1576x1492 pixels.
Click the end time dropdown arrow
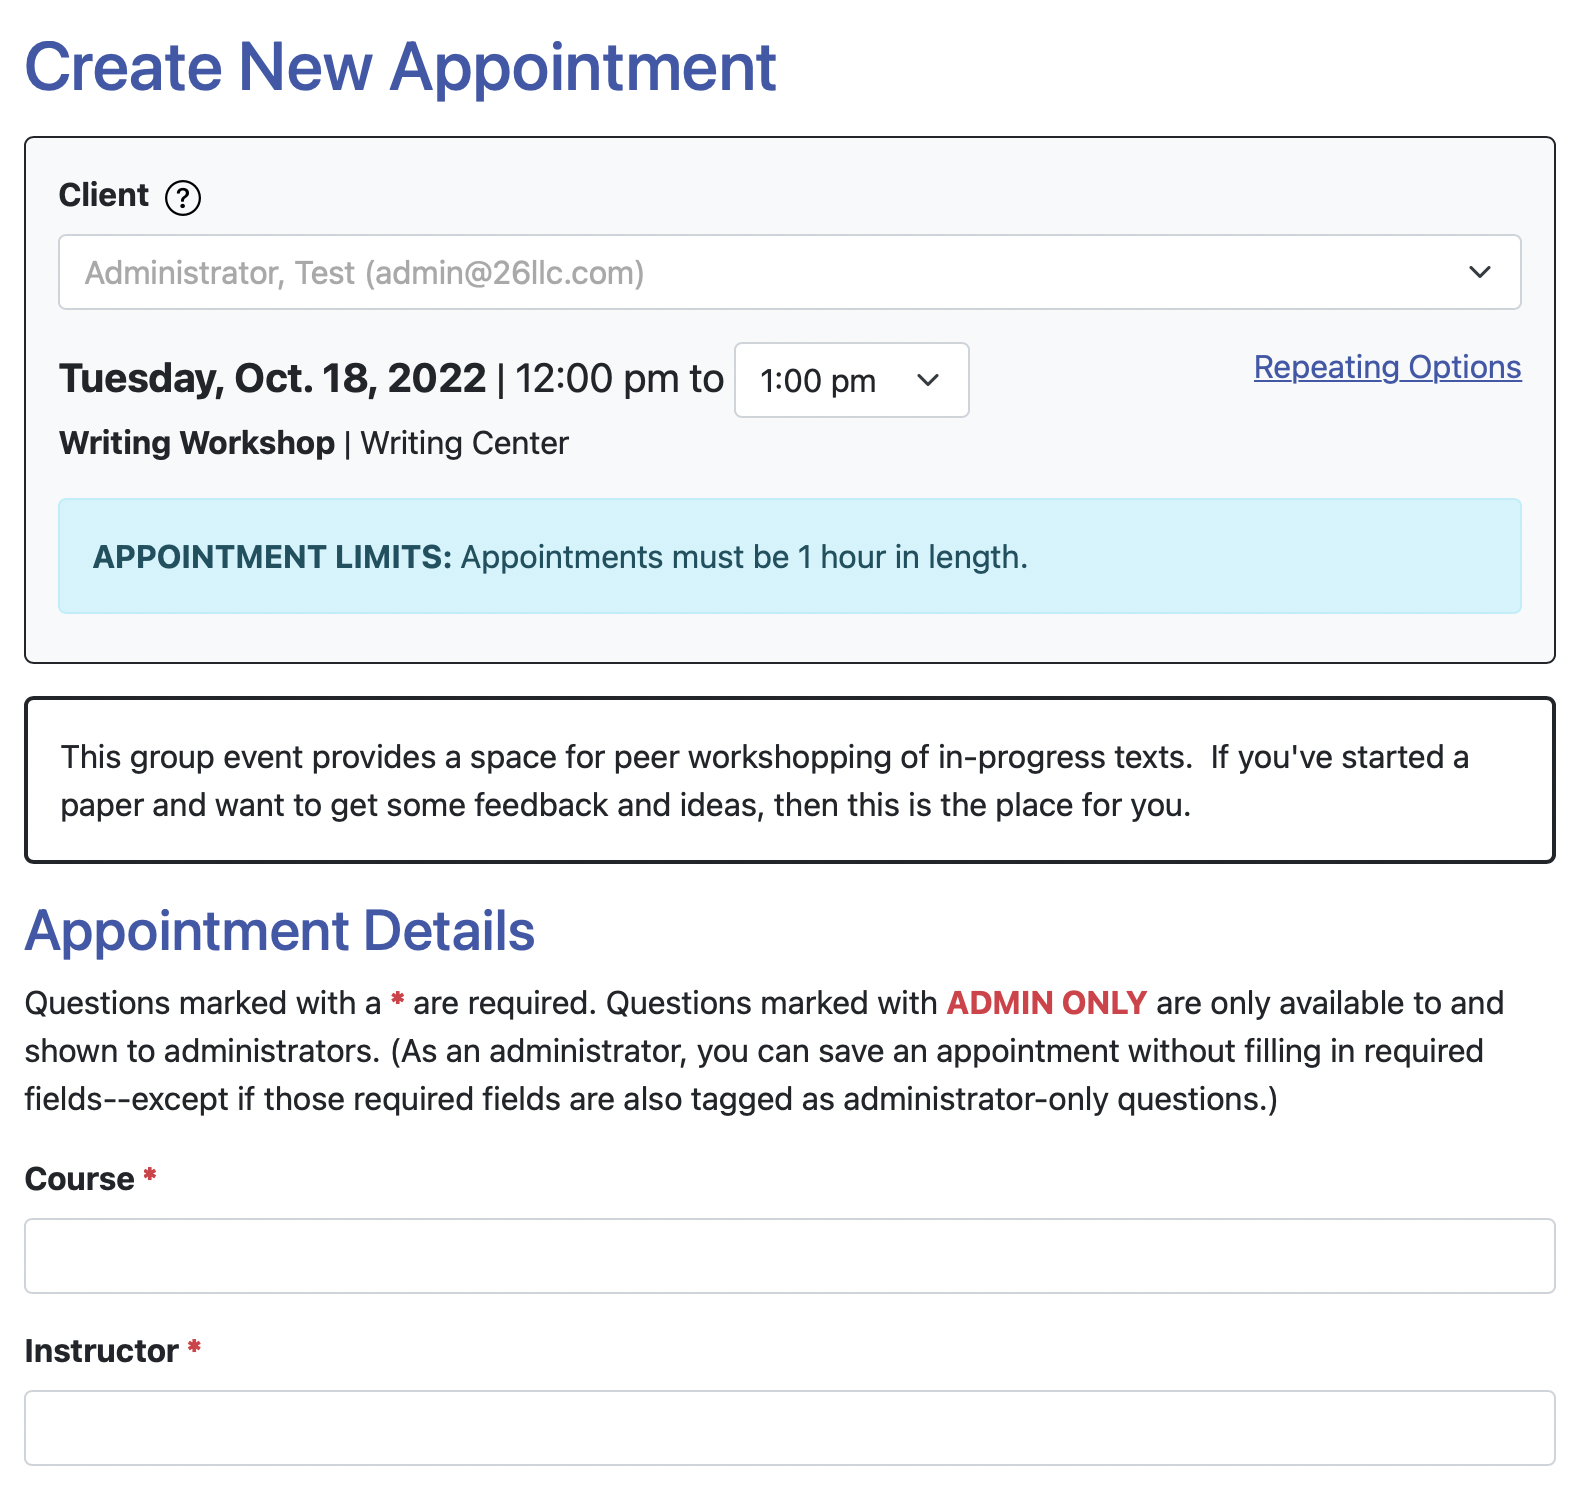[927, 380]
